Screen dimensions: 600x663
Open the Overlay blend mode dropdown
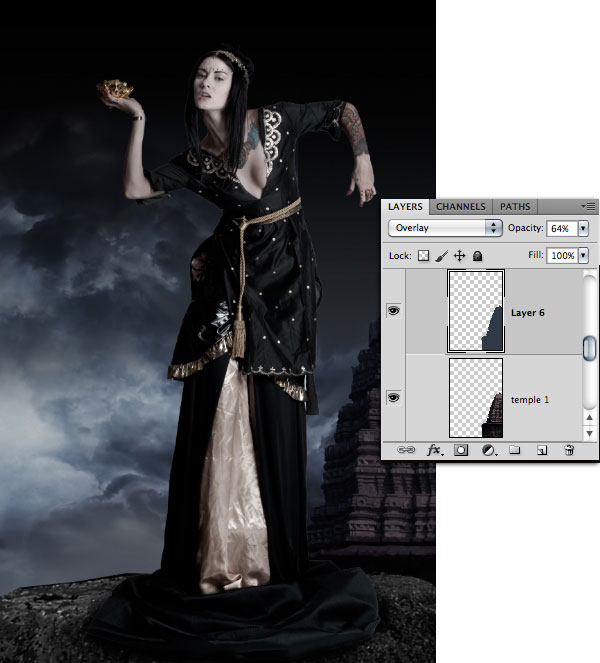coord(444,228)
